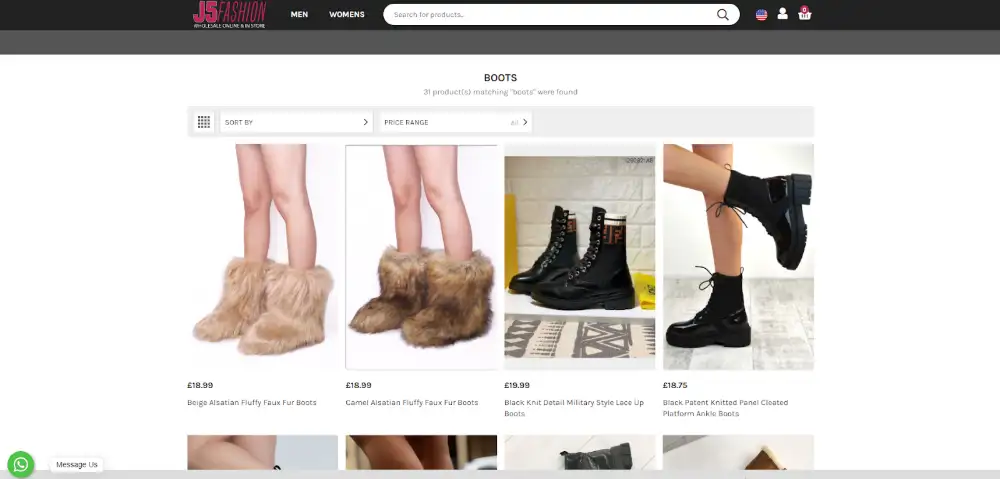Open the J5 Fashion logo homepage

pyautogui.click(x=230, y=15)
